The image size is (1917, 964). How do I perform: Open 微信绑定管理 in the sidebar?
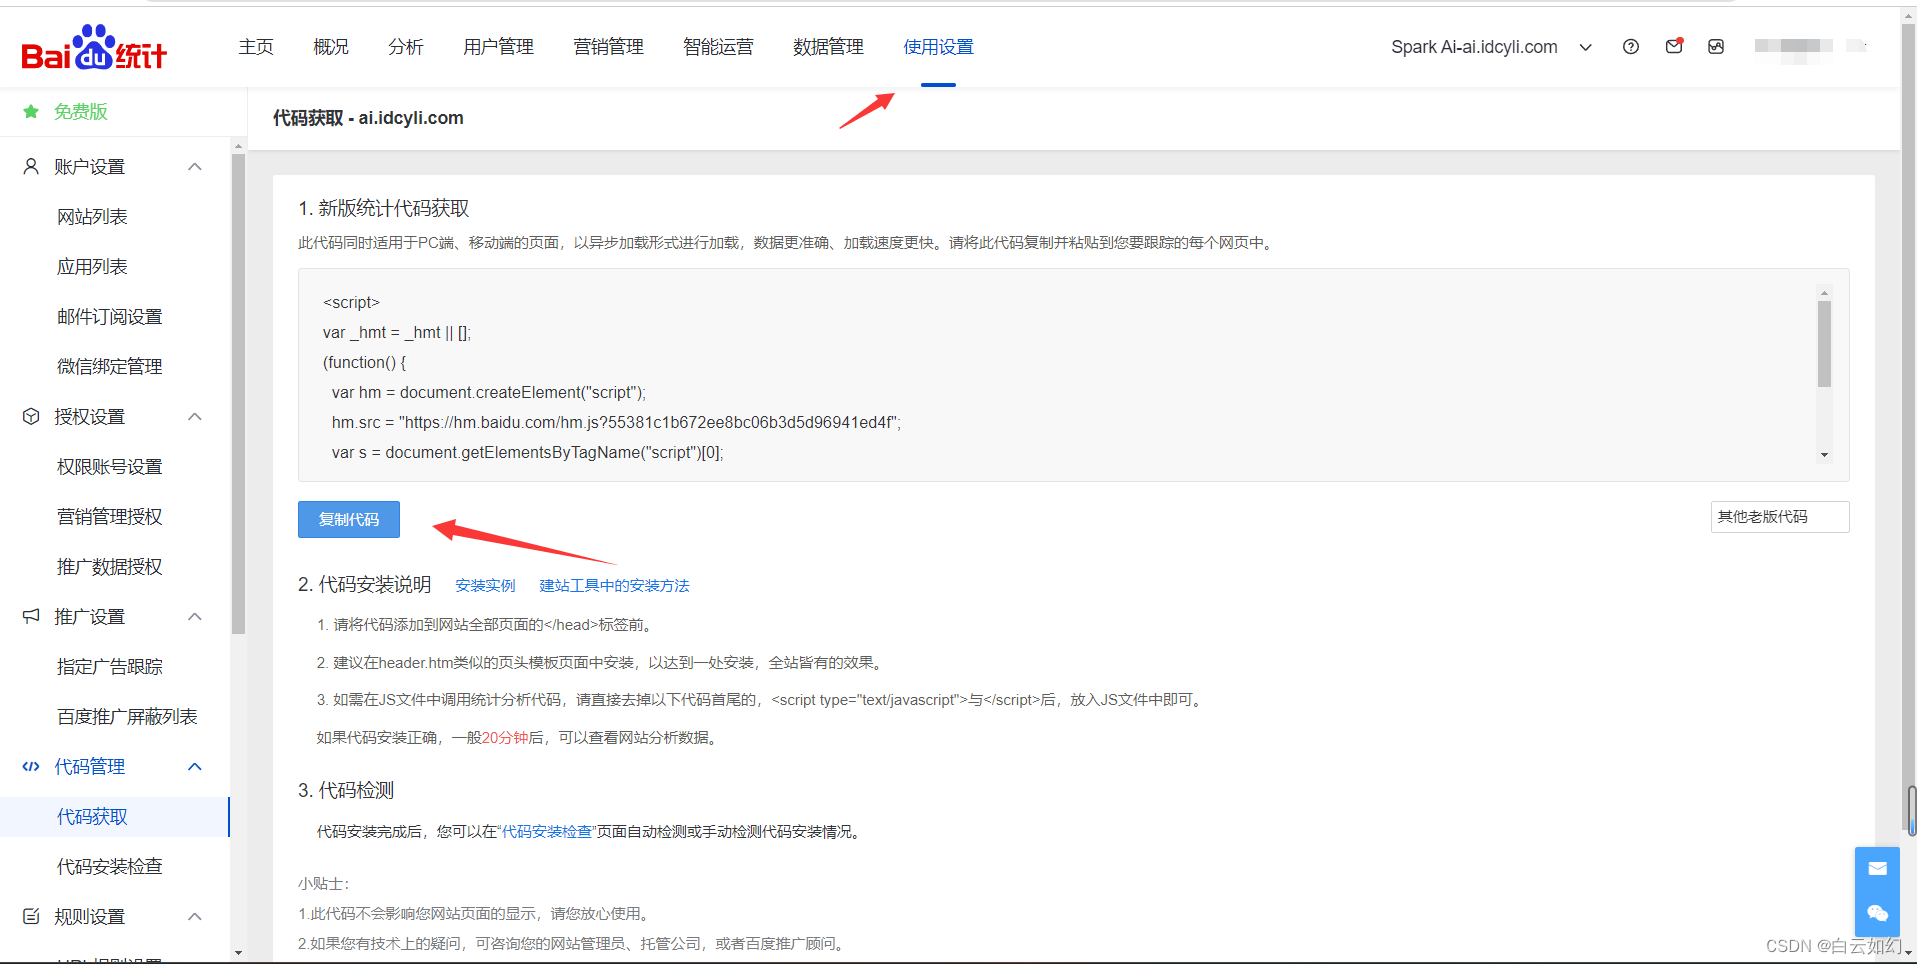pos(110,367)
